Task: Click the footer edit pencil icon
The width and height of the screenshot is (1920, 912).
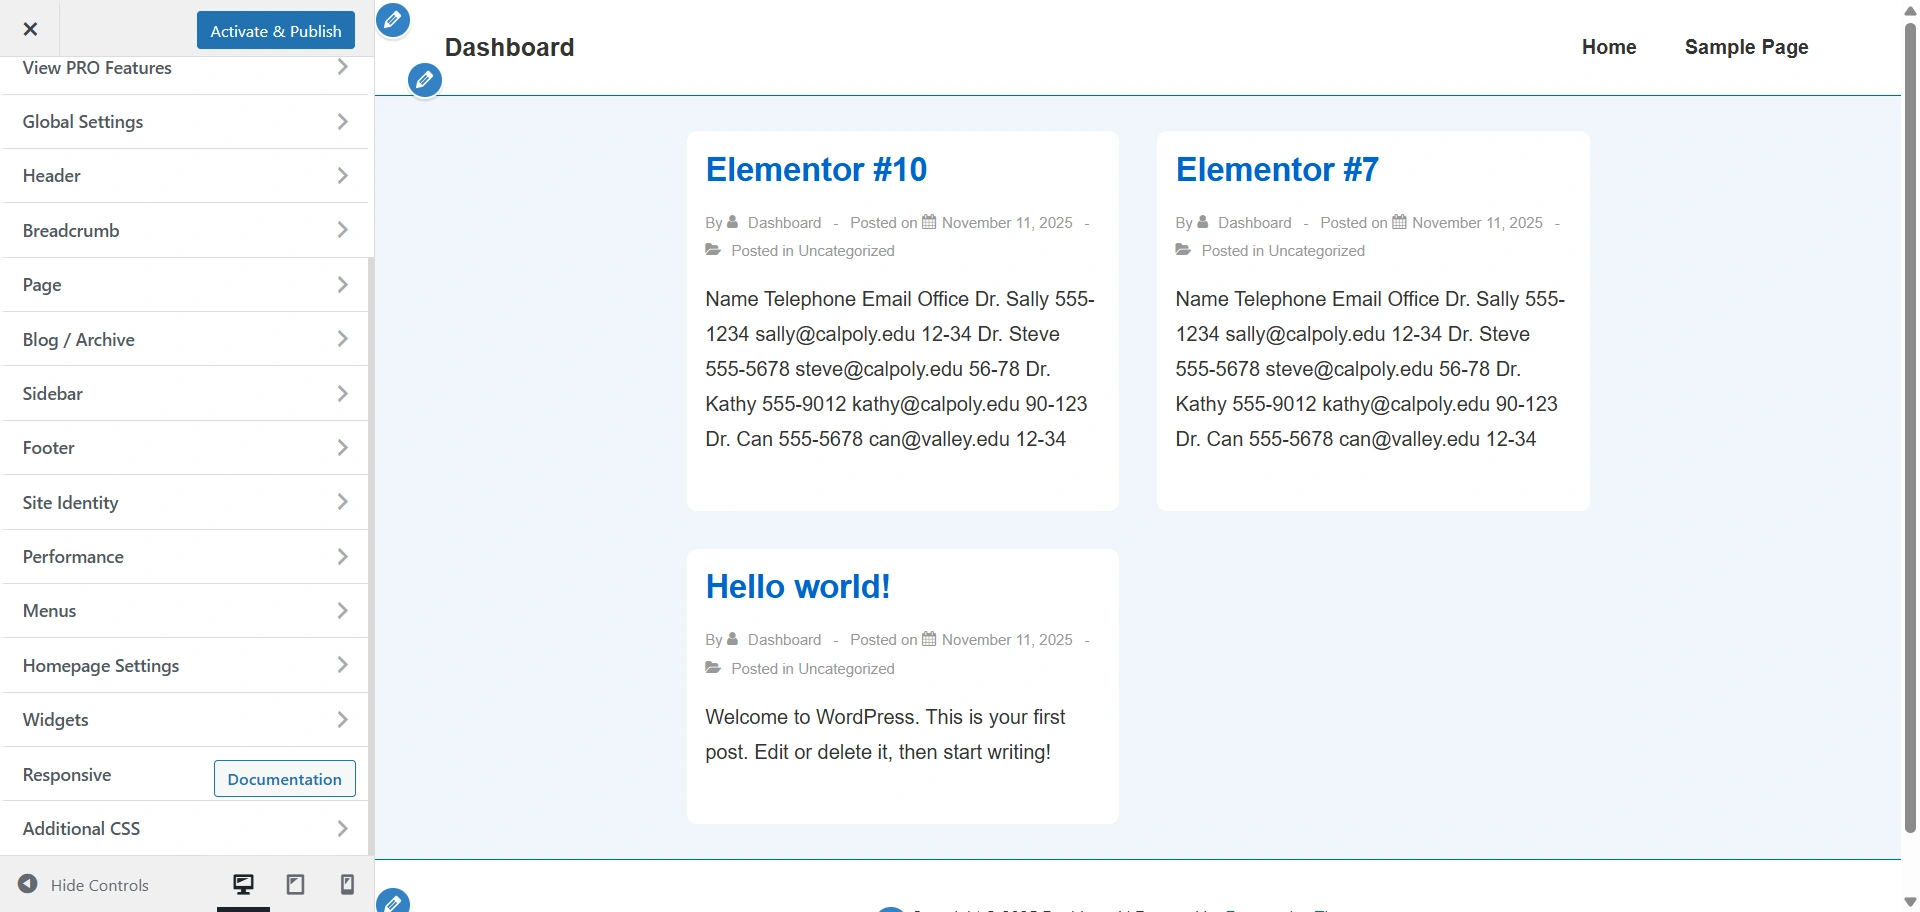Action: [x=393, y=901]
